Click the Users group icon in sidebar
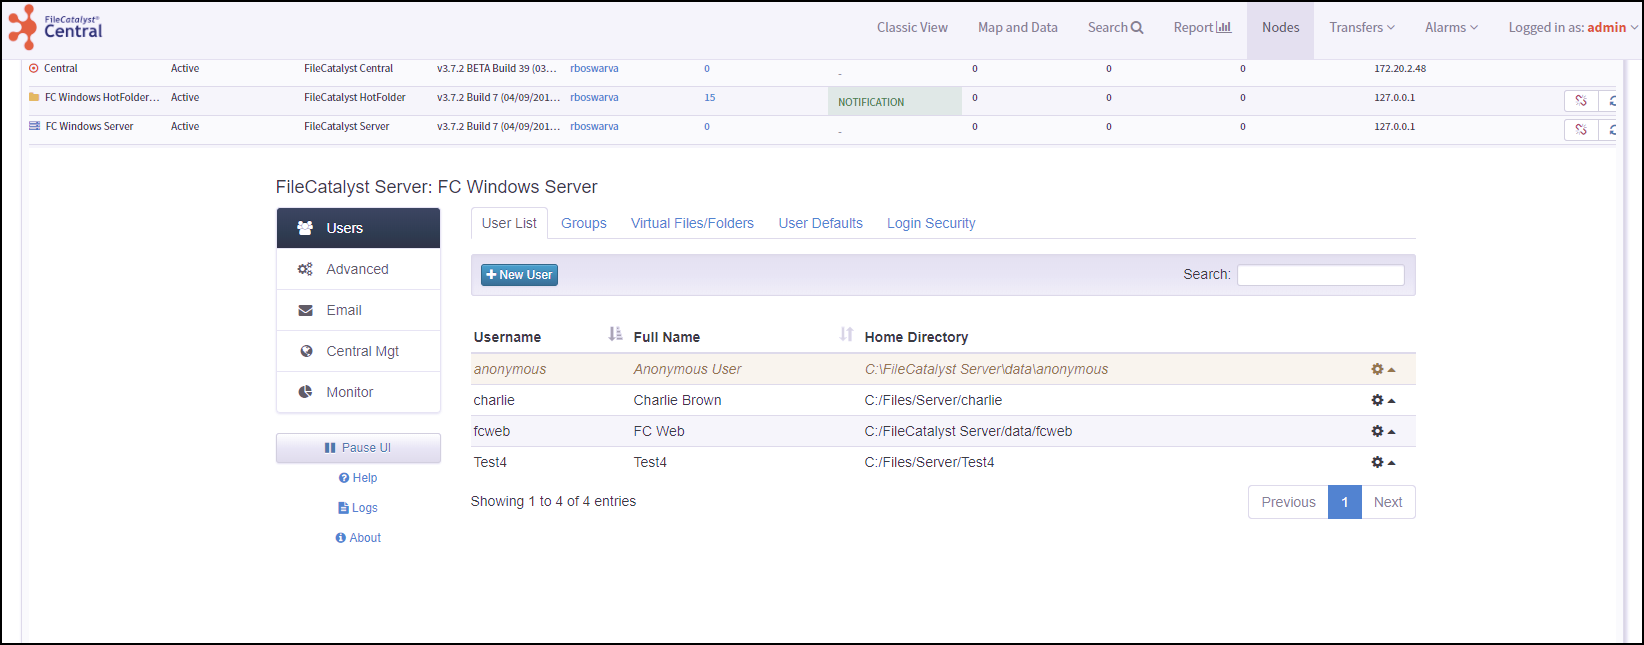 click(x=305, y=228)
